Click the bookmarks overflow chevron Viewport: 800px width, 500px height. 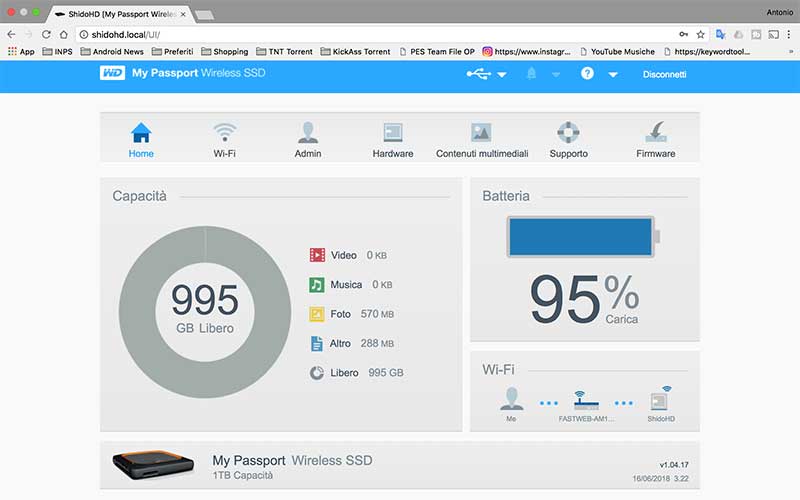pyautogui.click(x=791, y=52)
